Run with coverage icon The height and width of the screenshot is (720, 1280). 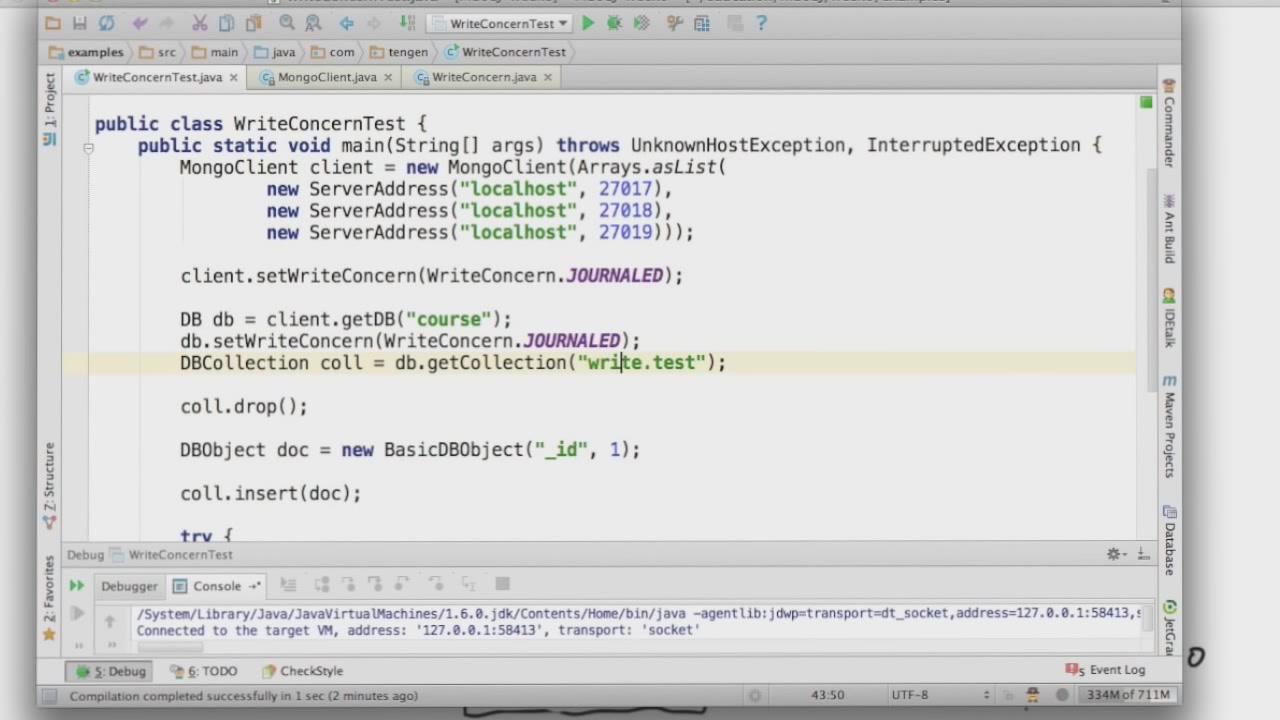click(640, 23)
